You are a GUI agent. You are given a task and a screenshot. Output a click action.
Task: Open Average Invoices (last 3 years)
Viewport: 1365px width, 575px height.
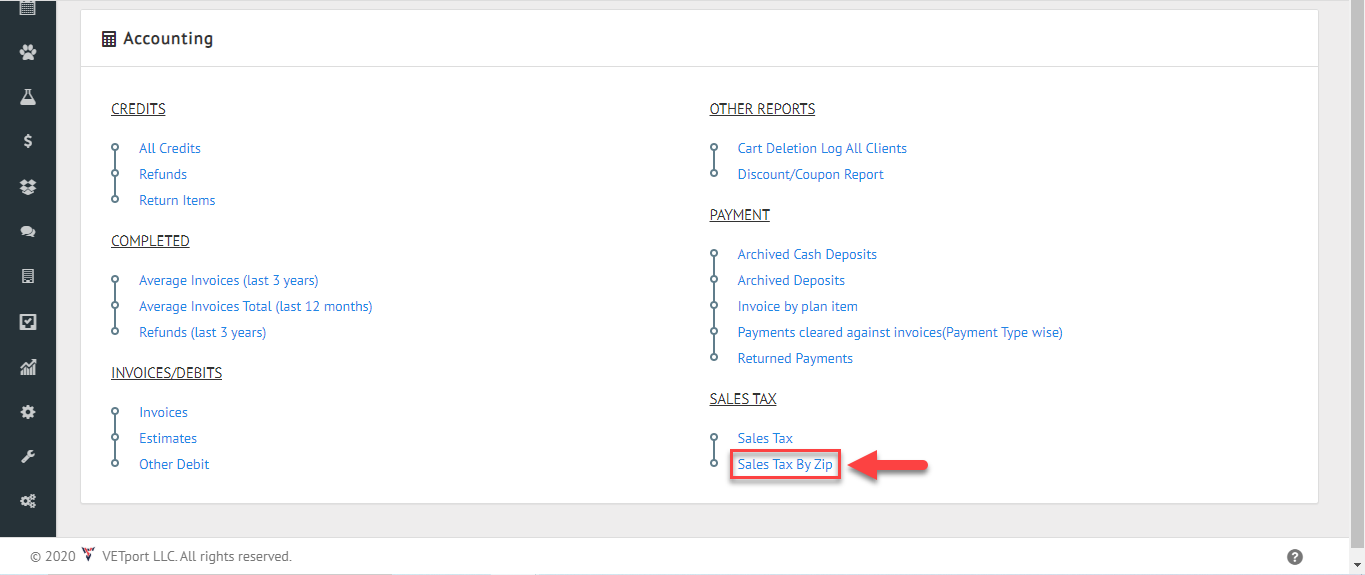tap(229, 280)
